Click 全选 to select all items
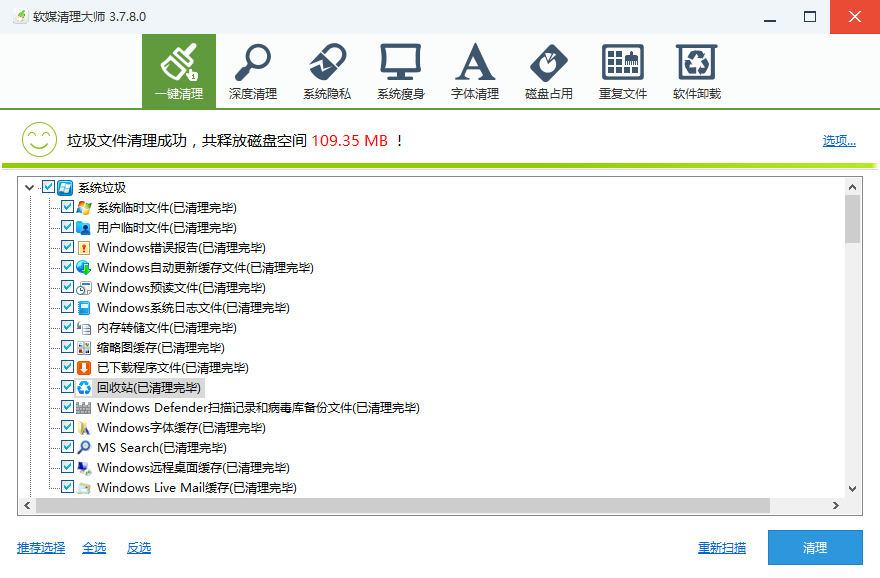 click(x=94, y=547)
